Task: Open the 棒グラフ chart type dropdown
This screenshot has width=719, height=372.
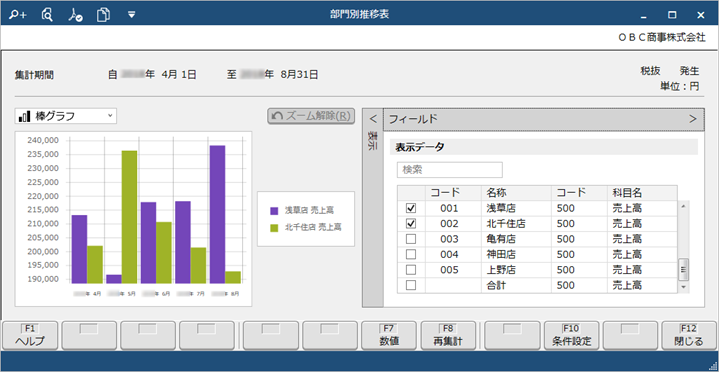Action: coord(66,116)
